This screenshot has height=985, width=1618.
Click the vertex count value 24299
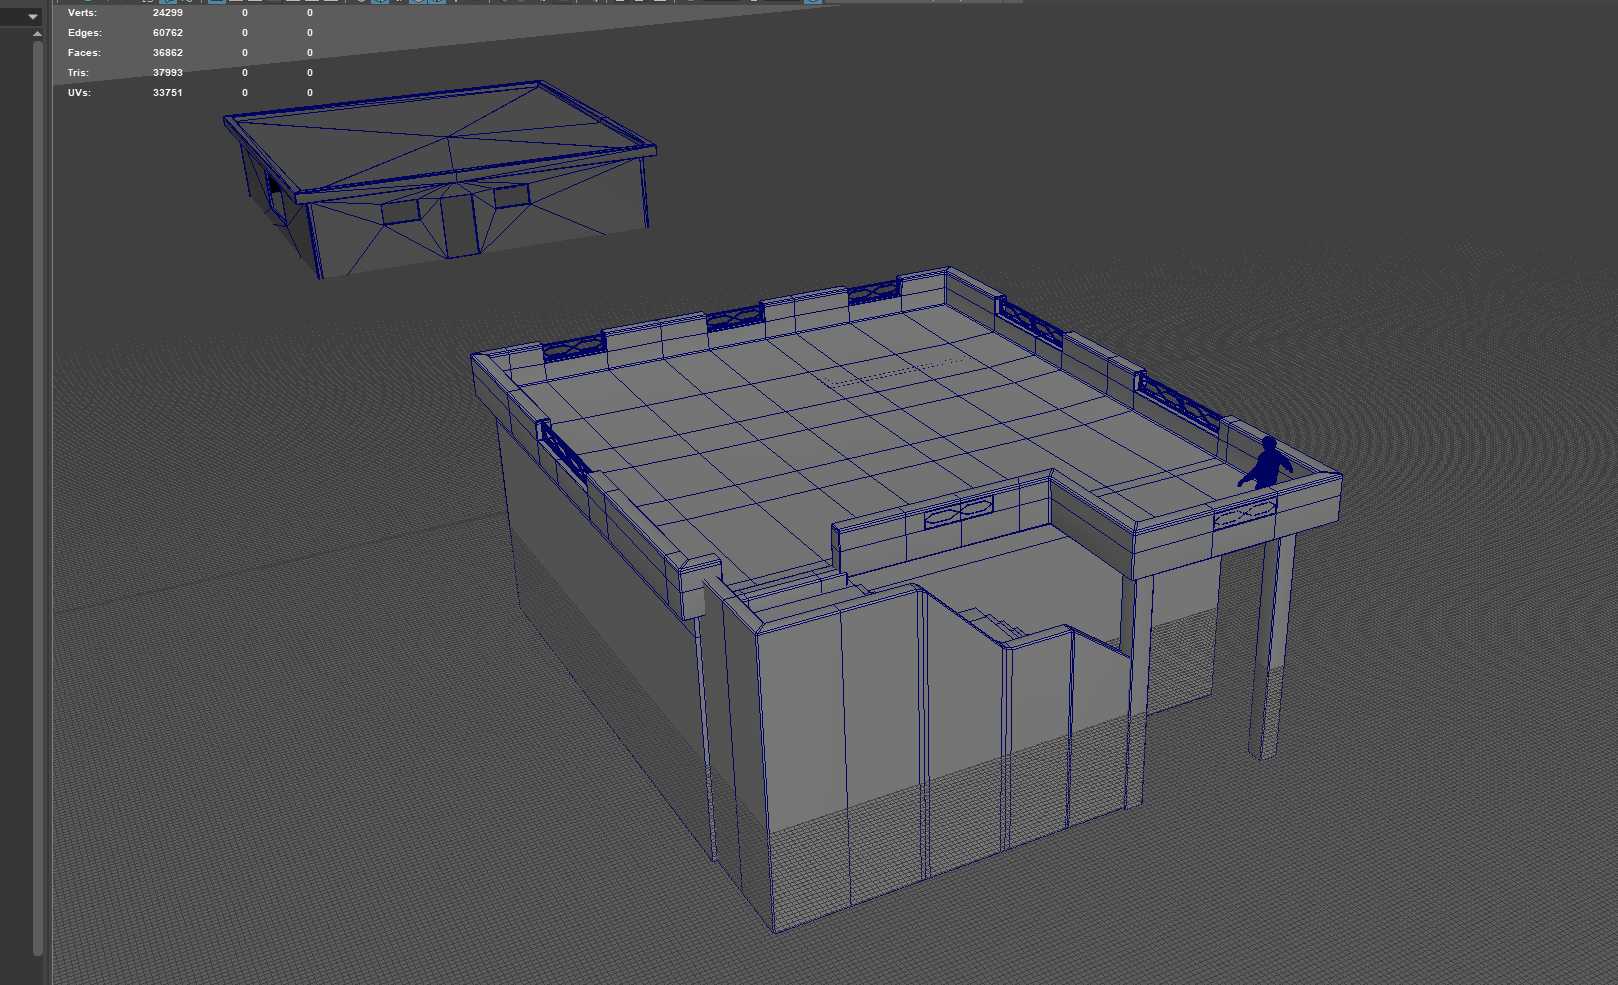pyautogui.click(x=167, y=13)
